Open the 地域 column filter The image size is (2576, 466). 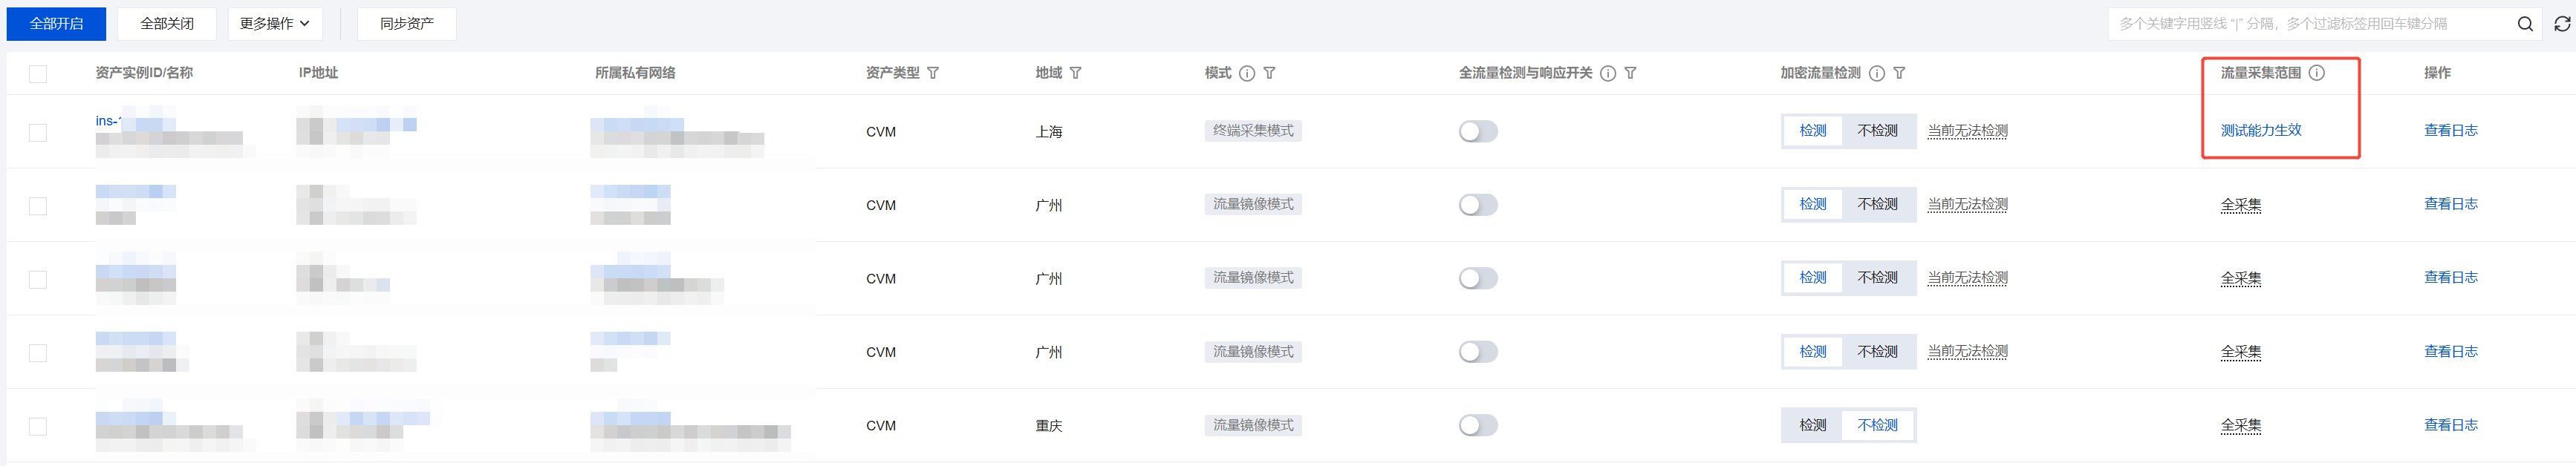pos(1075,73)
